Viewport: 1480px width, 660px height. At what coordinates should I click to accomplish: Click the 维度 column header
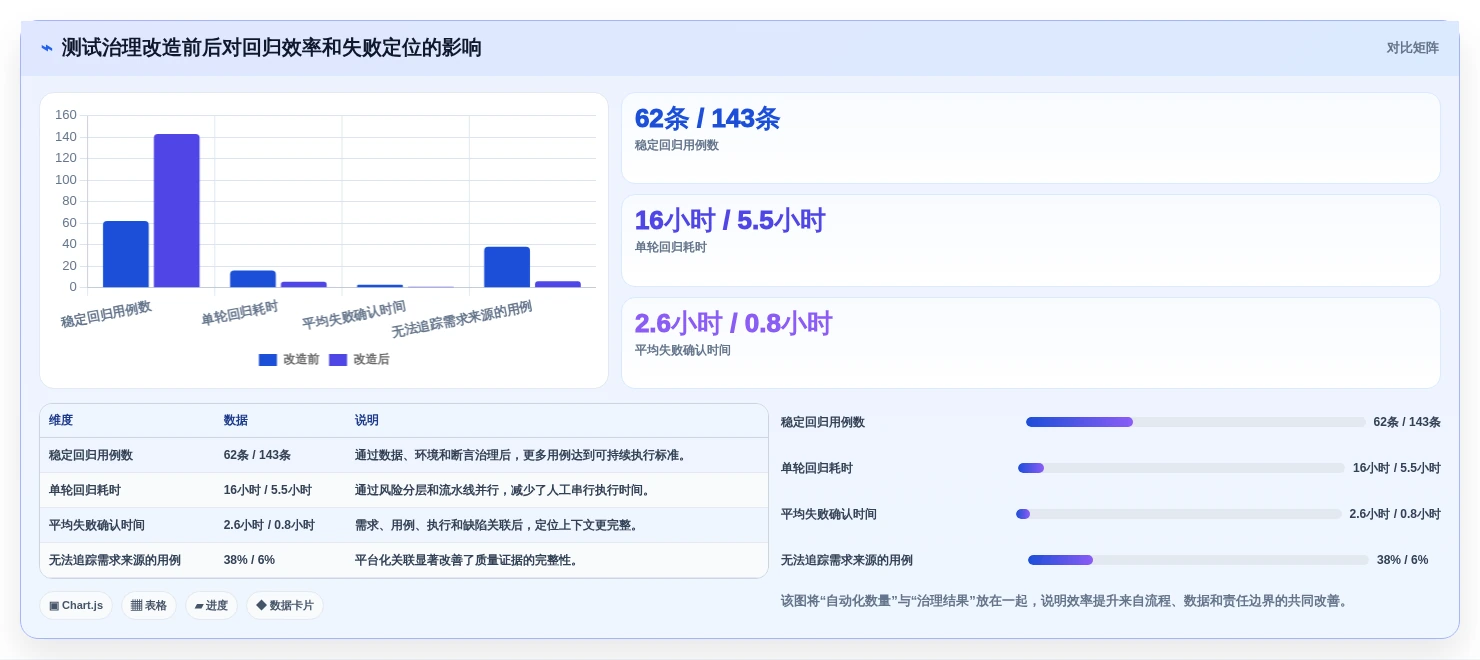point(61,421)
